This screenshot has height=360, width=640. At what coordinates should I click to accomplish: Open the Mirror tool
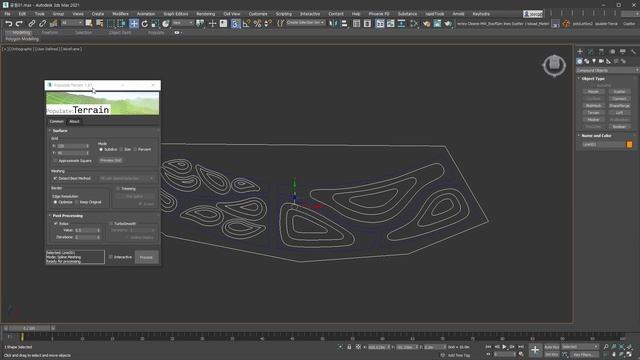(x=334, y=24)
